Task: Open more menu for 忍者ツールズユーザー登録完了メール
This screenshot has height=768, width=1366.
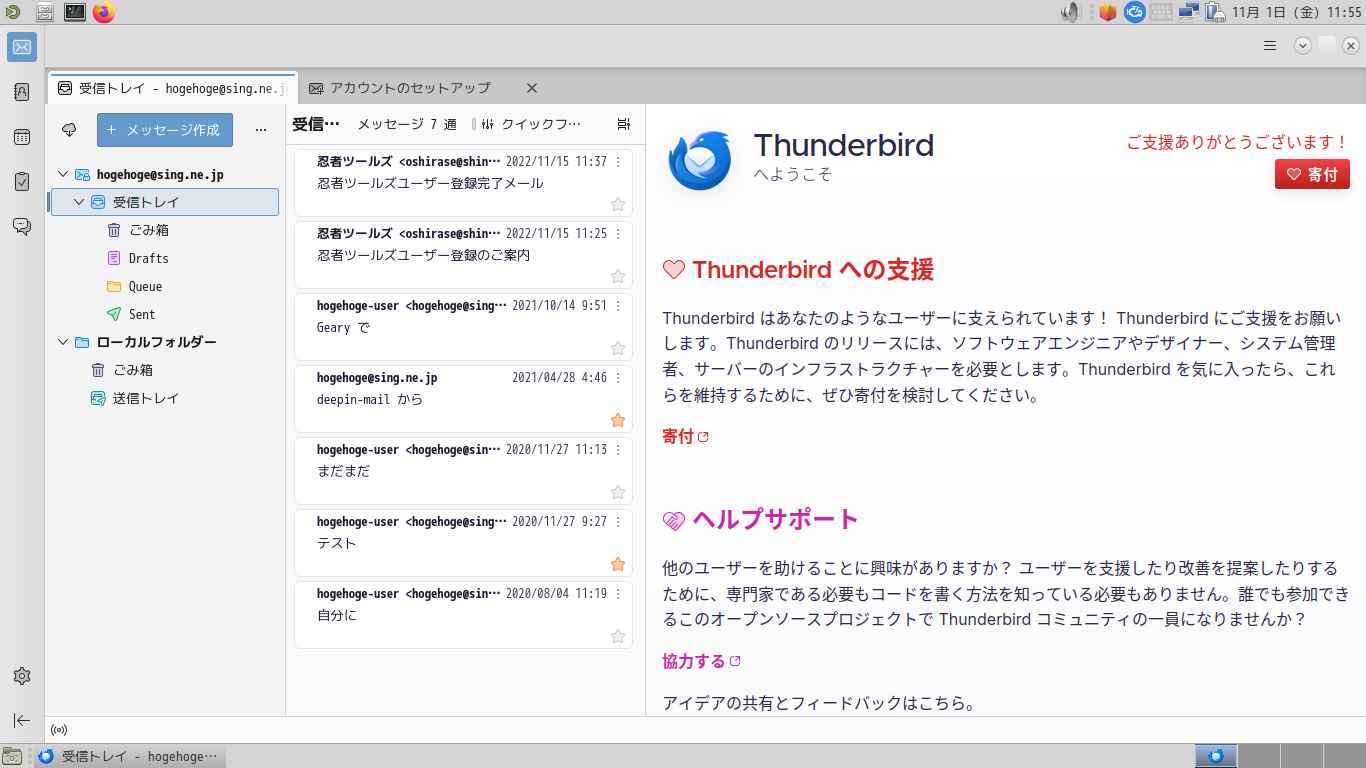Action: coord(618,162)
